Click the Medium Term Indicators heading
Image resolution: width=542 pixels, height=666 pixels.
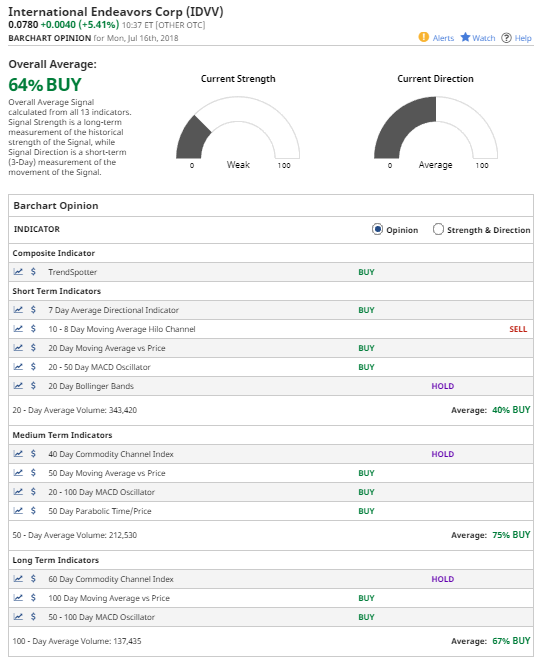pos(62,435)
